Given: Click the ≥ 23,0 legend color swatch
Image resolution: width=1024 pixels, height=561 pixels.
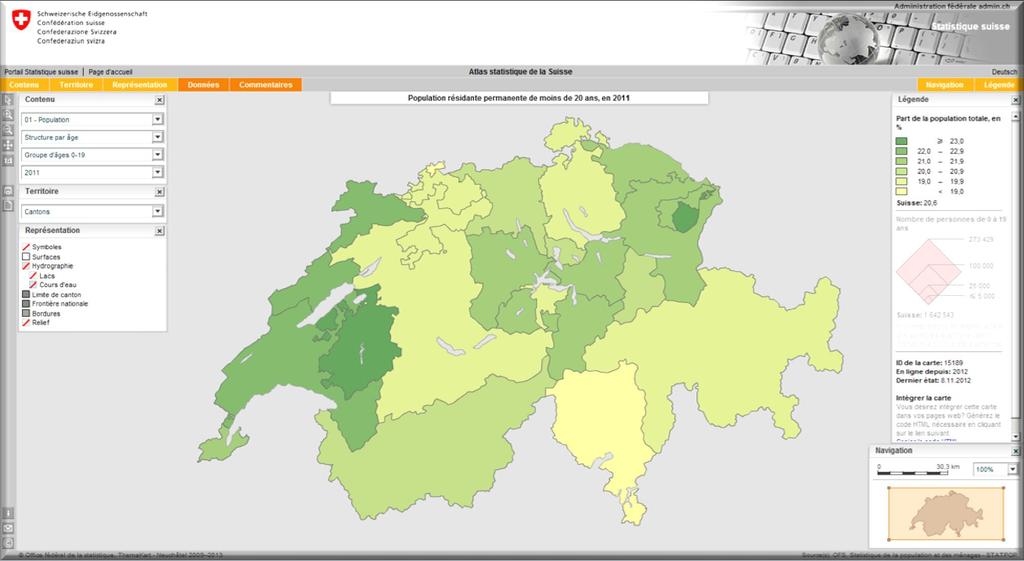Looking at the screenshot, I should (x=901, y=141).
